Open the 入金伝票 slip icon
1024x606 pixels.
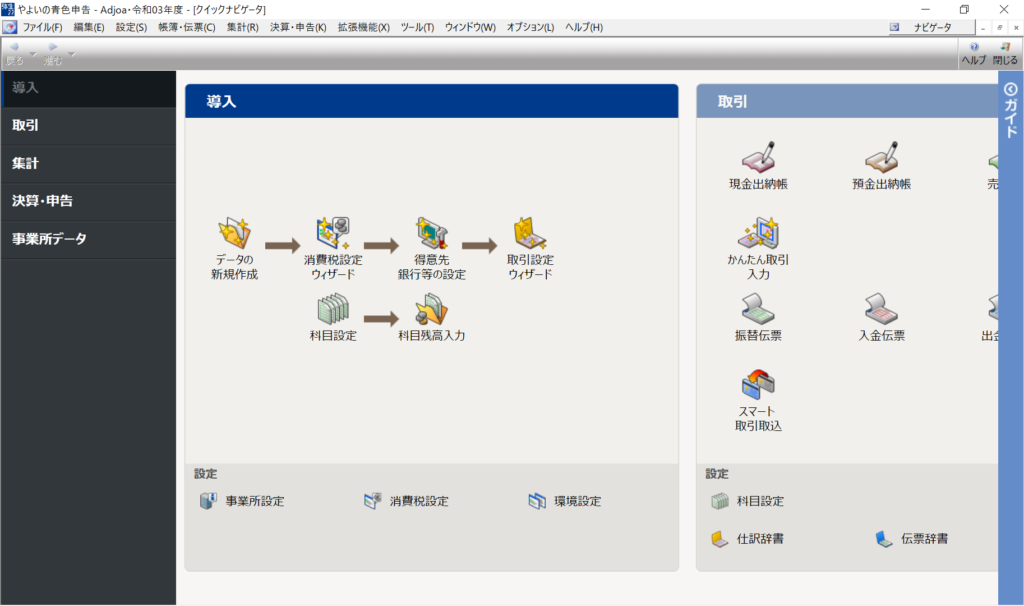[881, 309]
